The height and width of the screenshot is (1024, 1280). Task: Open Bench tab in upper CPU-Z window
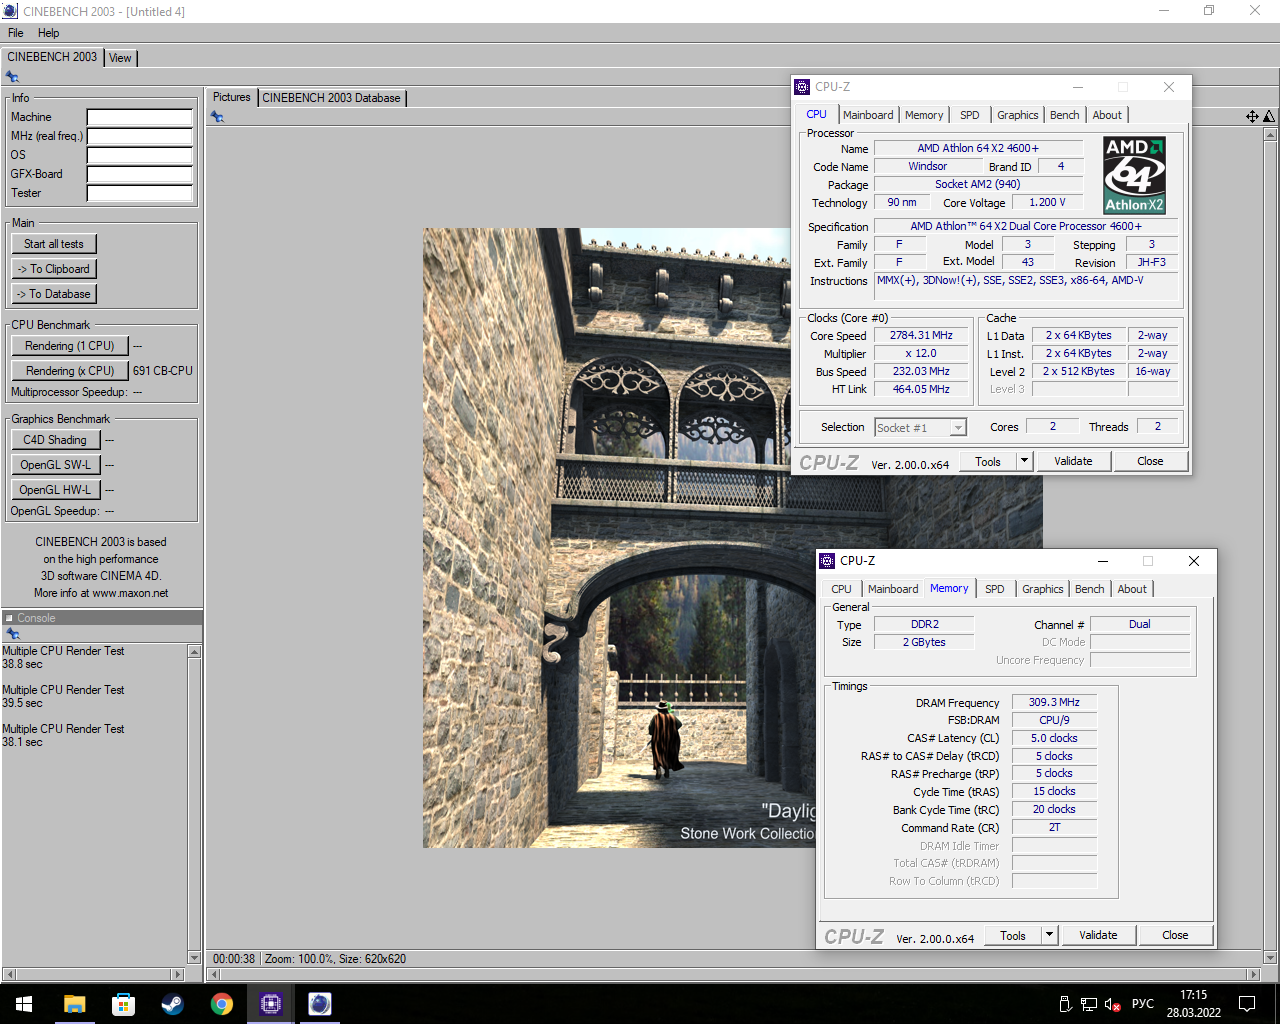pyautogui.click(x=1064, y=115)
